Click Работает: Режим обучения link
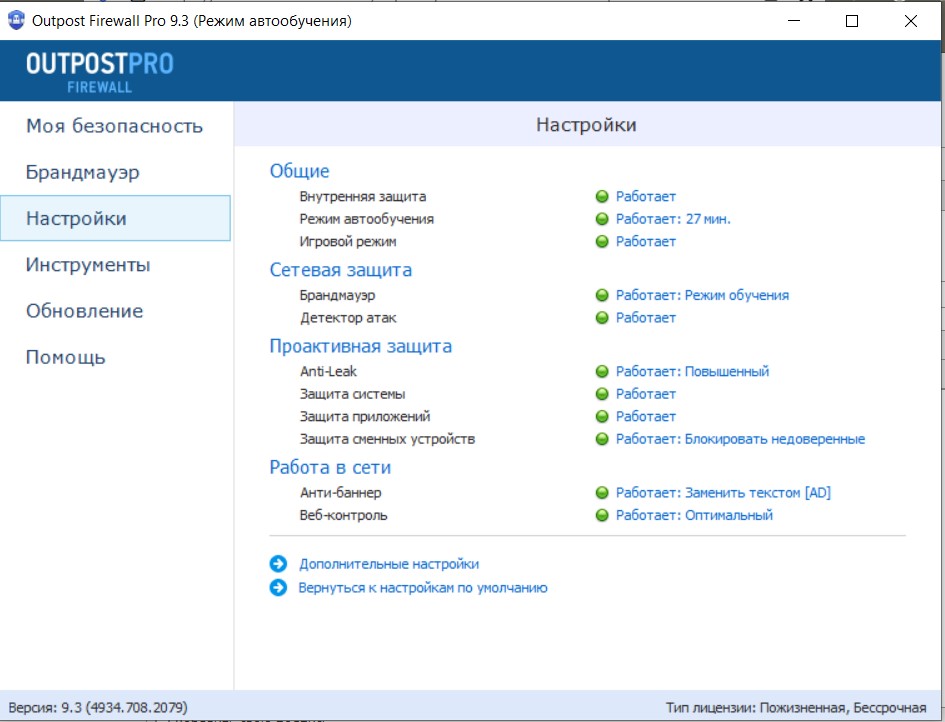 (702, 295)
